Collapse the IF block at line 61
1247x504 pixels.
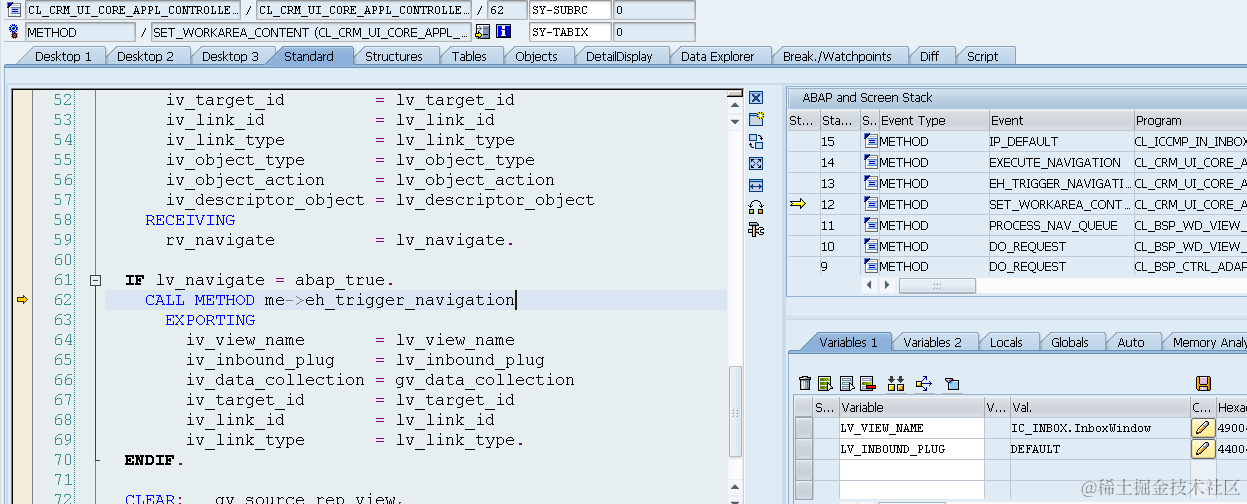[95, 280]
